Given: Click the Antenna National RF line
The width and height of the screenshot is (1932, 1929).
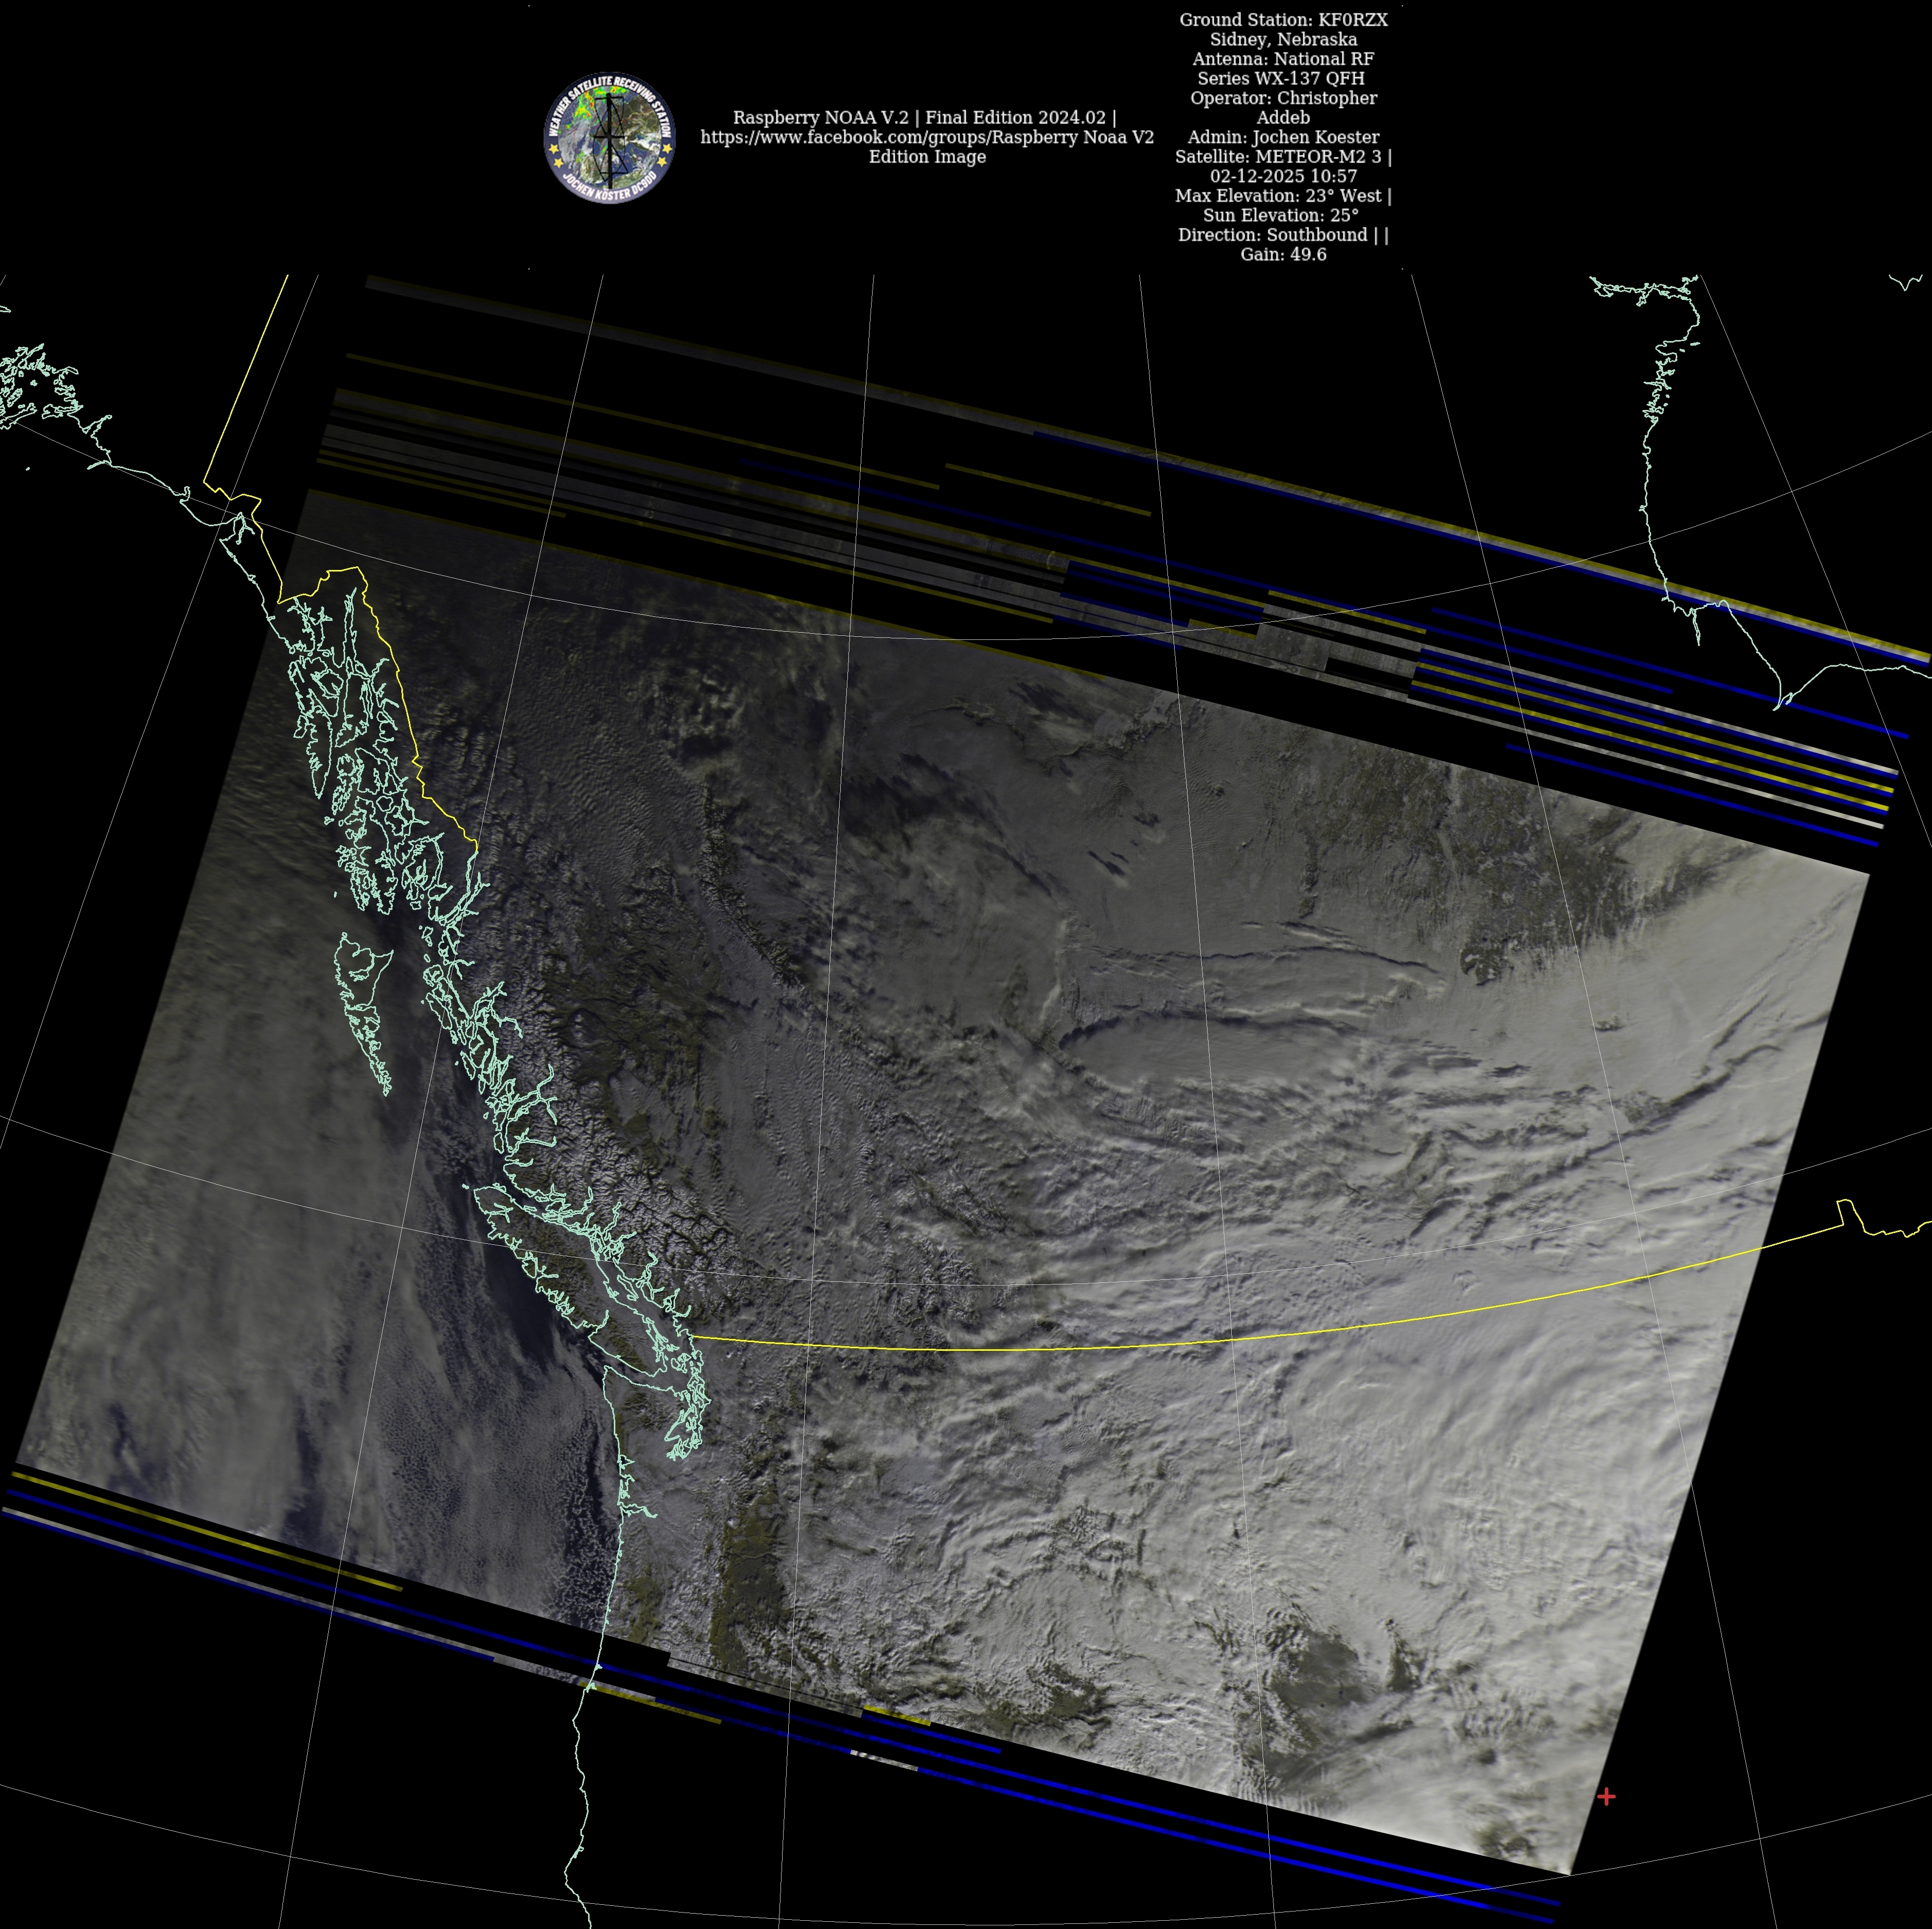Looking at the screenshot, I should tap(1283, 59).
